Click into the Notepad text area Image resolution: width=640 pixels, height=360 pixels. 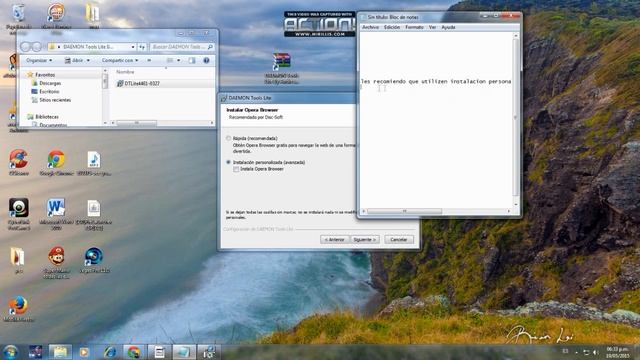(436, 120)
